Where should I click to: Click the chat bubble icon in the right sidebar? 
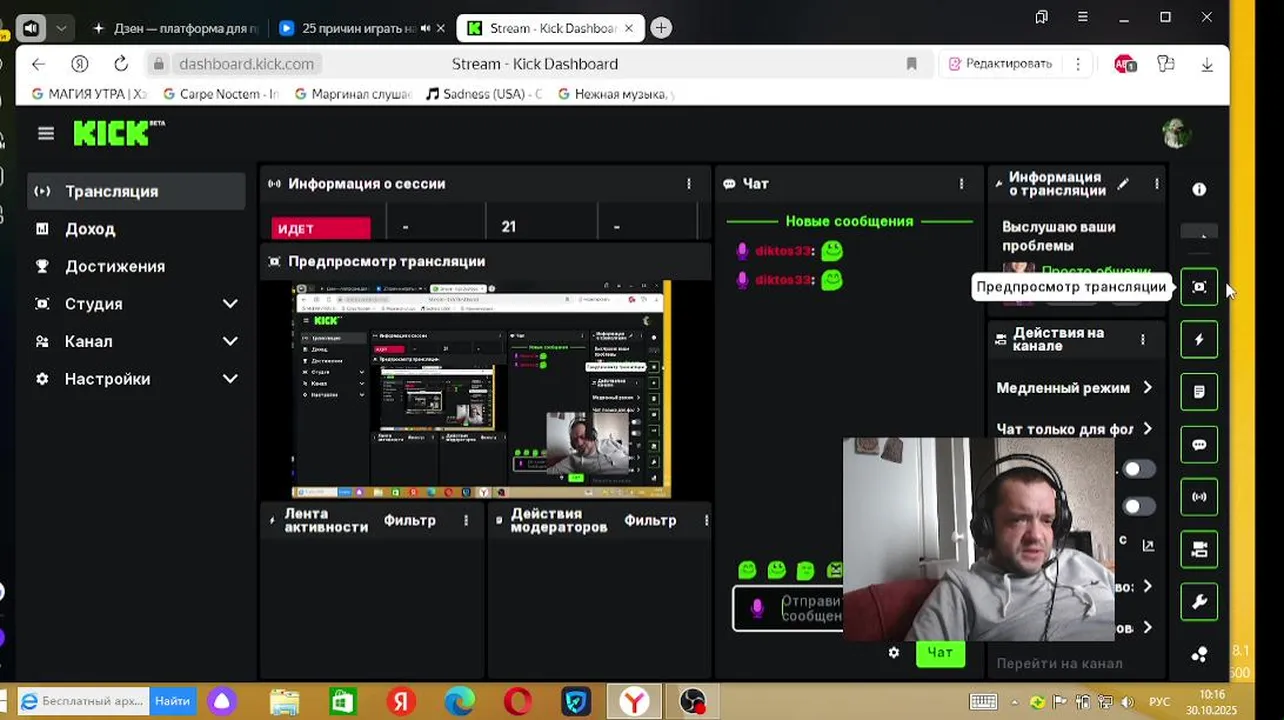(x=1199, y=444)
